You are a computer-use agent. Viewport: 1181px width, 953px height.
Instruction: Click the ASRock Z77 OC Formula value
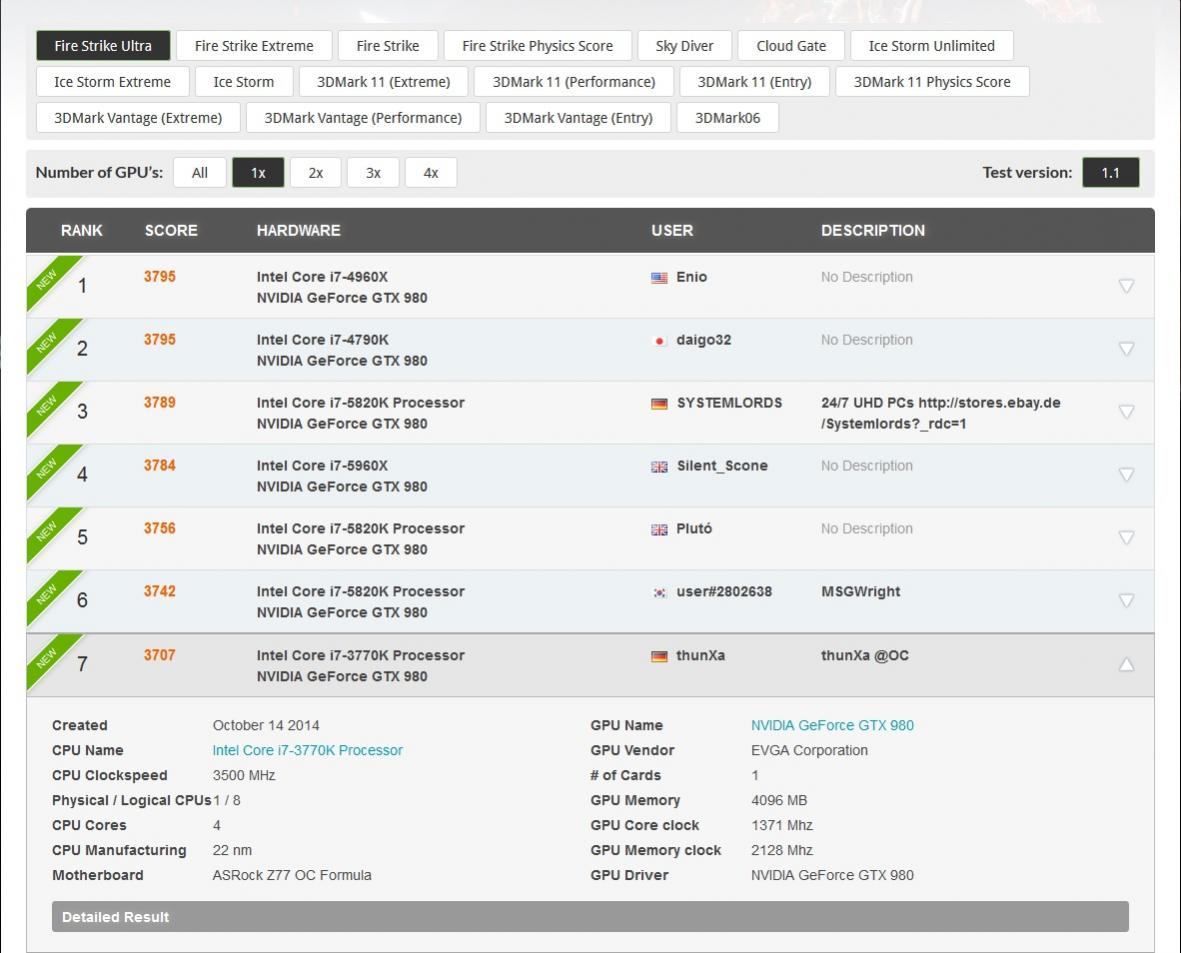click(291, 875)
